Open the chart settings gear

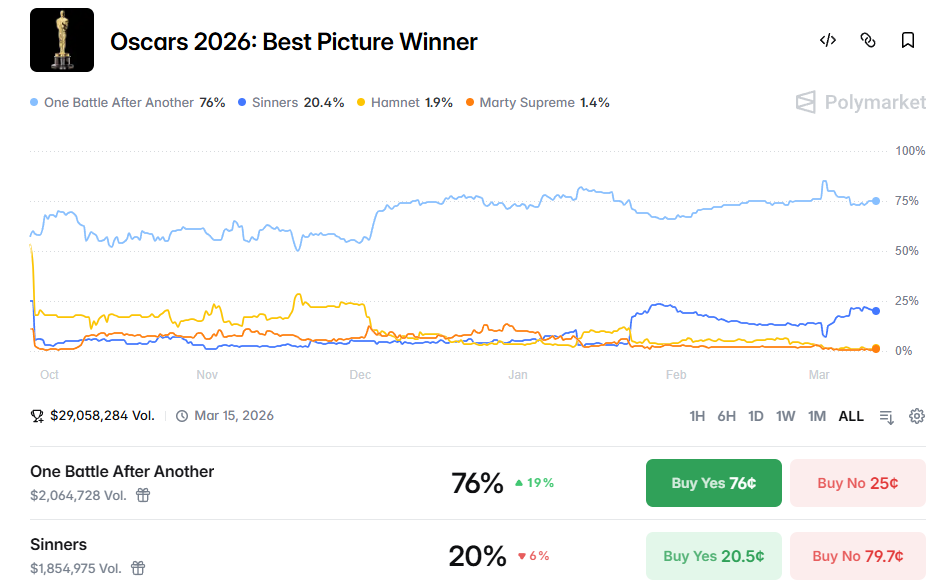tap(917, 416)
